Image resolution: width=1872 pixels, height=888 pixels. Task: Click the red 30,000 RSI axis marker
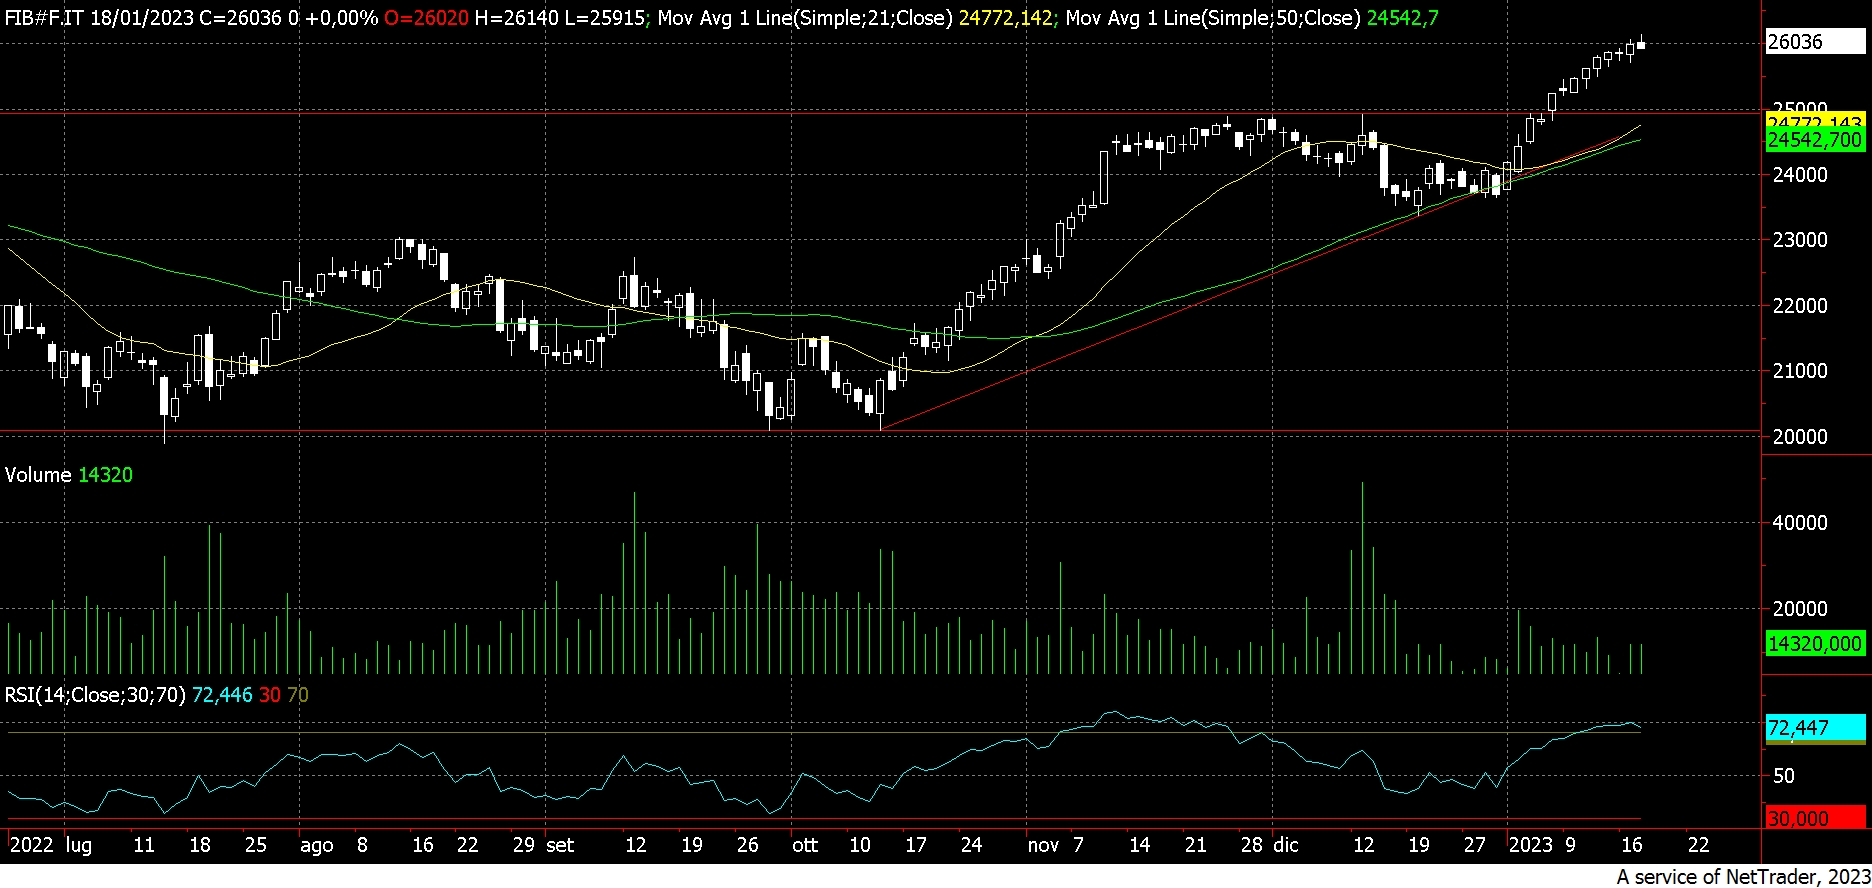1815,819
